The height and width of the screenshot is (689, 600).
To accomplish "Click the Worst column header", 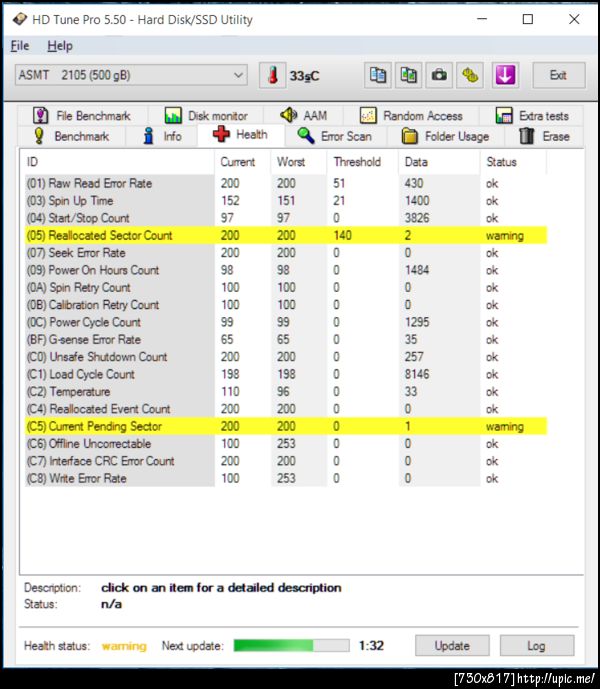I will (x=299, y=162).
